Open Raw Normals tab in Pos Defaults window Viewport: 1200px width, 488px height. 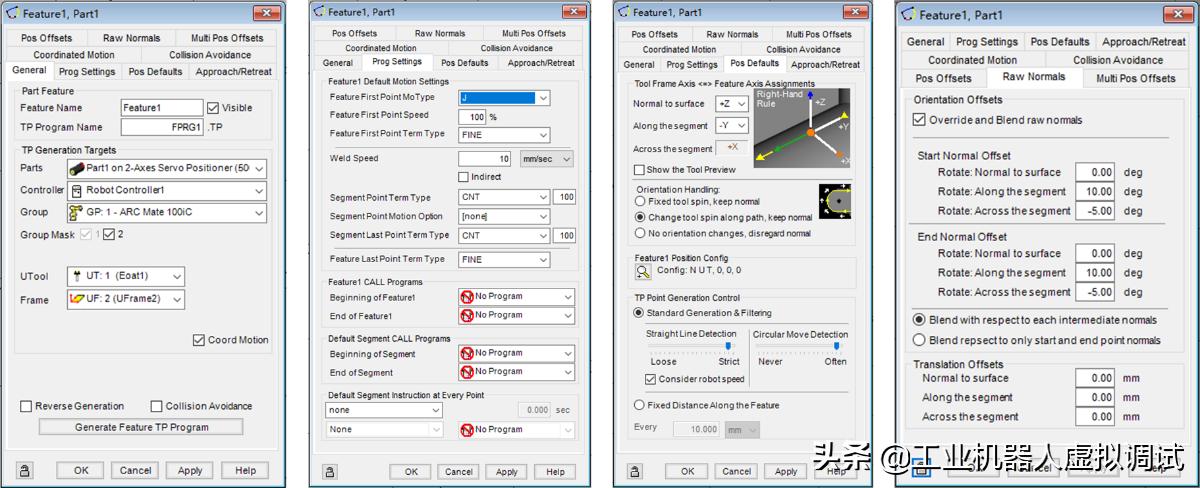click(x=732, y=34)
